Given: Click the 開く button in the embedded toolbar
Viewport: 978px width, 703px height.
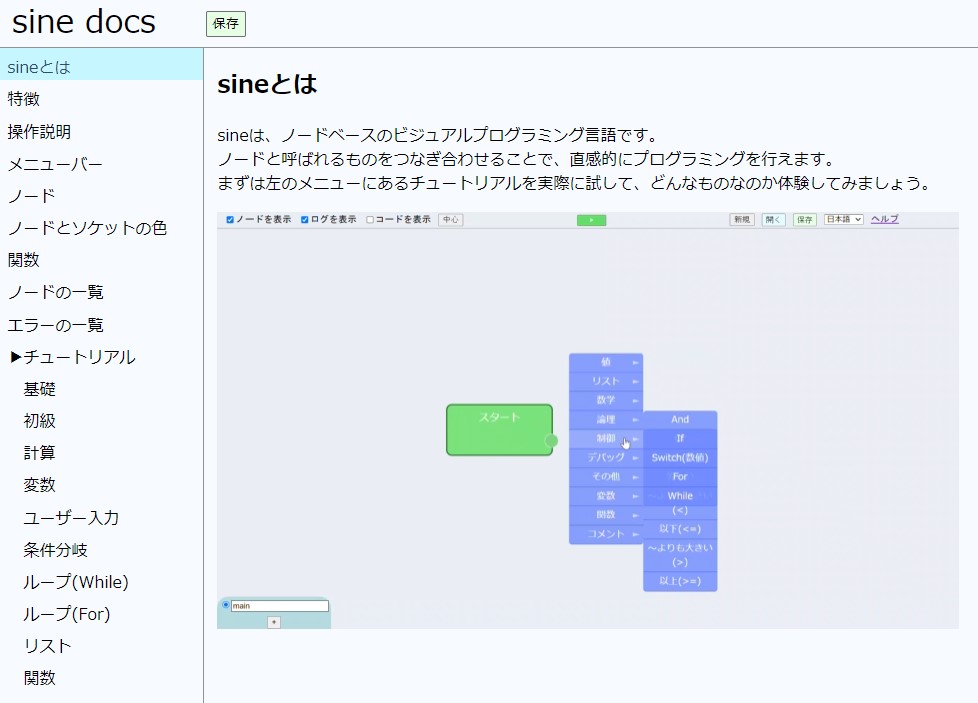Looking at the screenshot, I should click(x=773, y=220).
